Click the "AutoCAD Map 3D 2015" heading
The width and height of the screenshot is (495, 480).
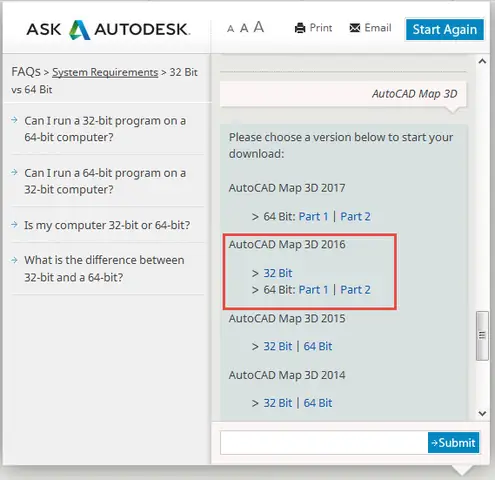(287, 319)
